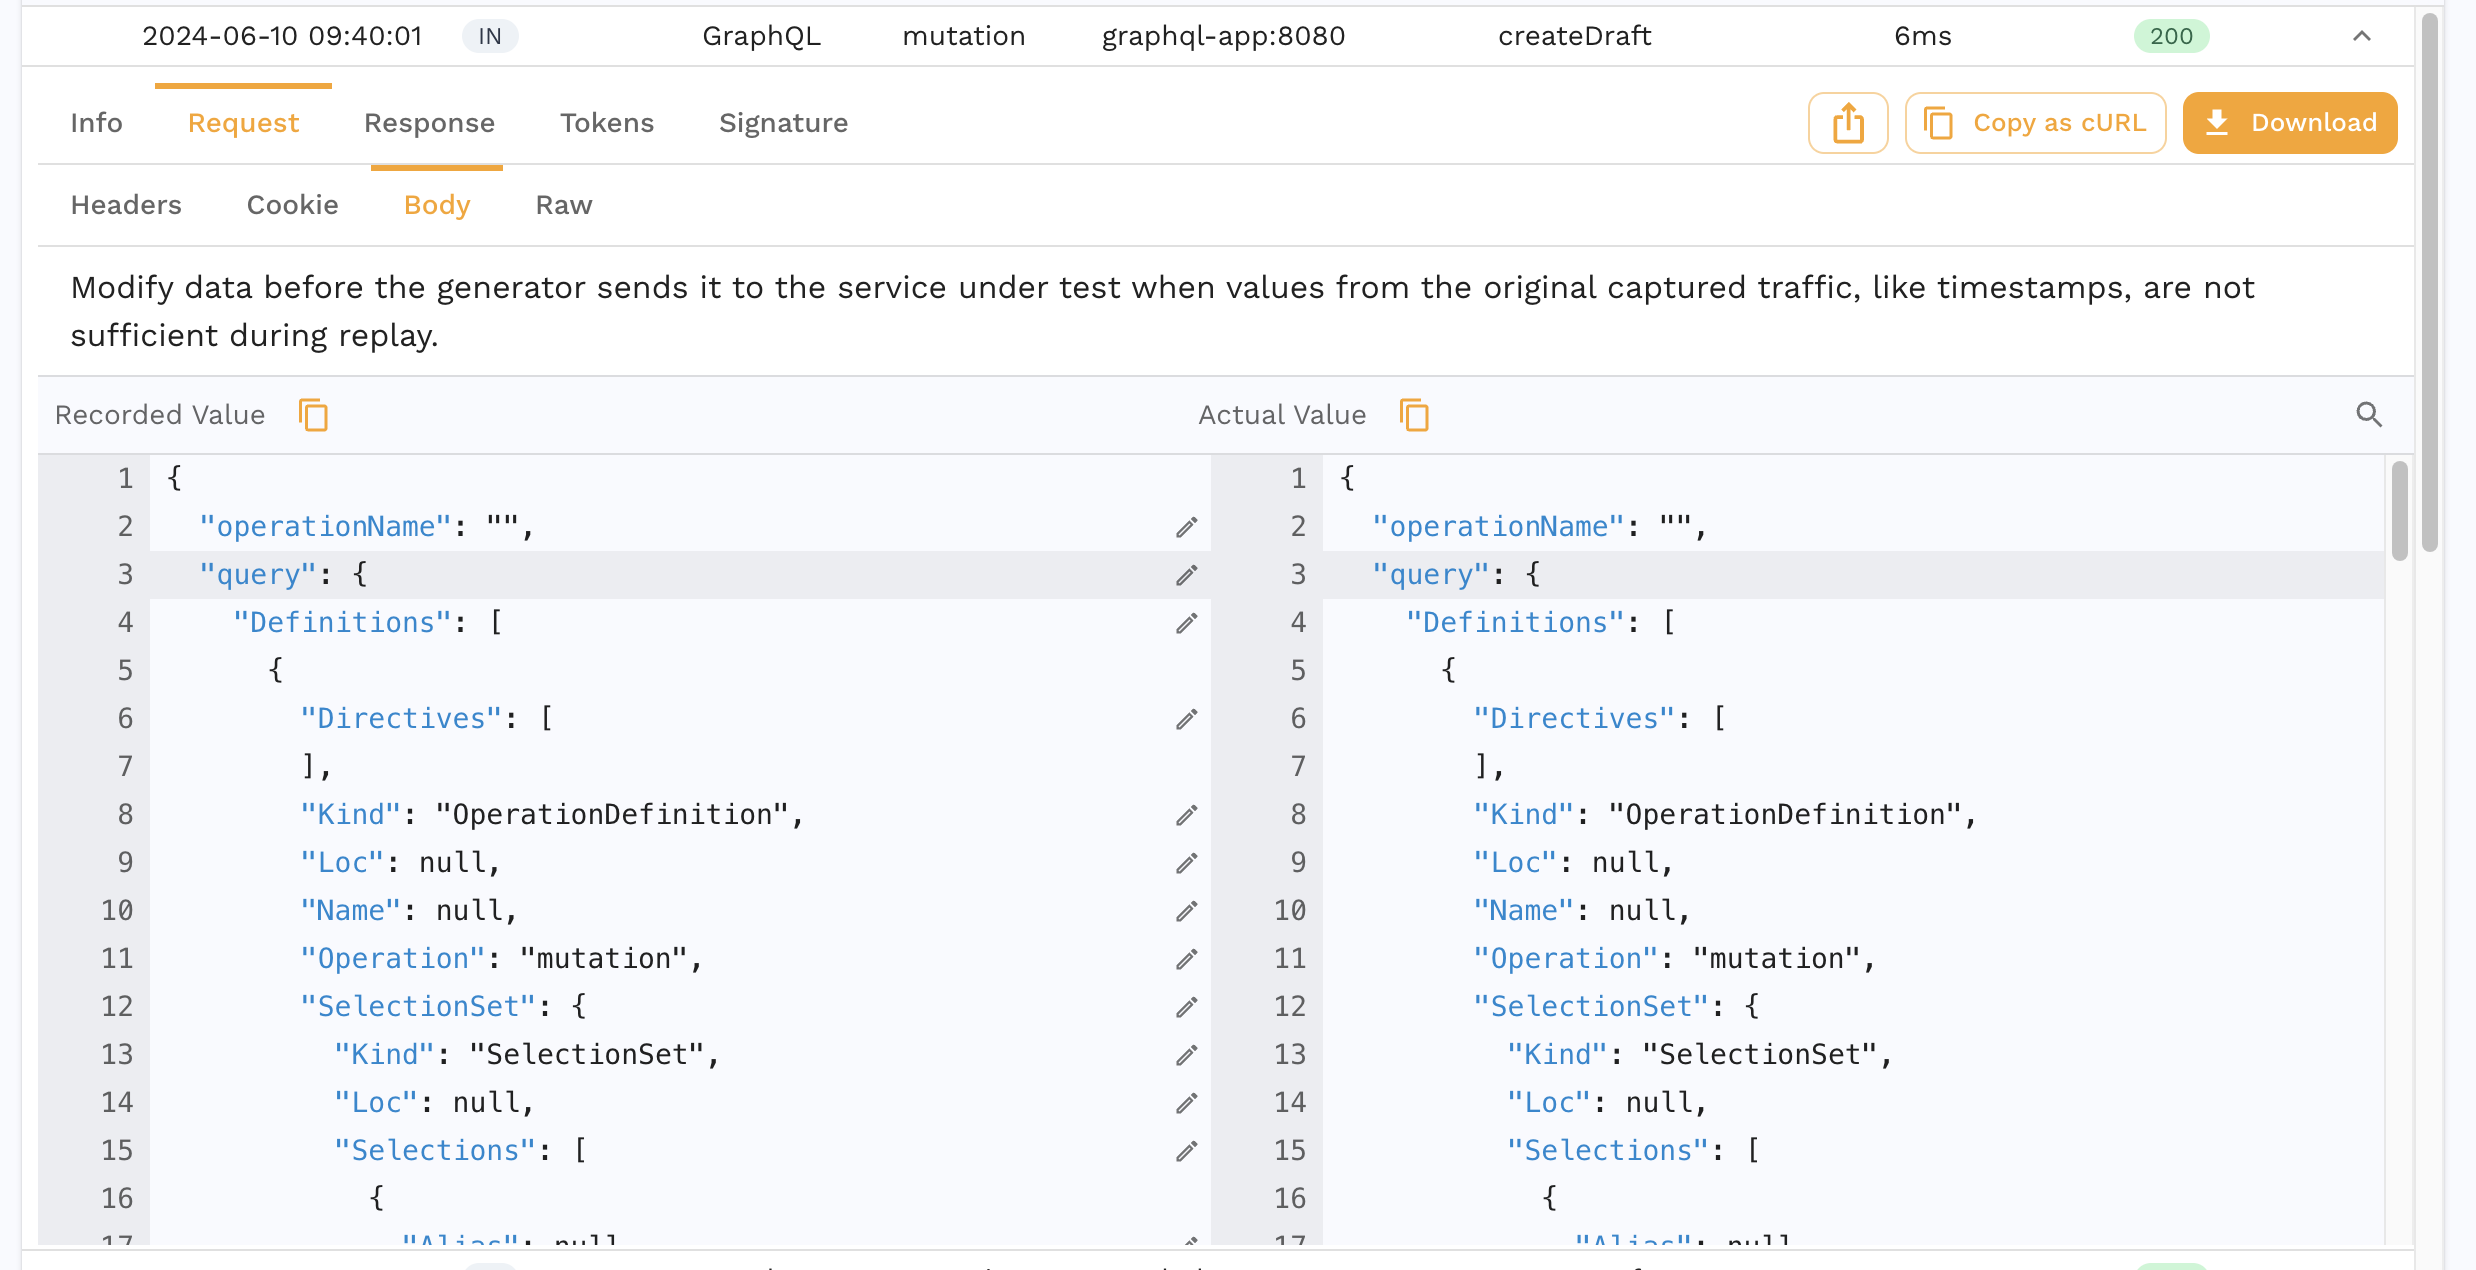Edit the "SelectionSet" line pencil icon
Screen dimensions: 2476x1270
pos(1187,1007)
